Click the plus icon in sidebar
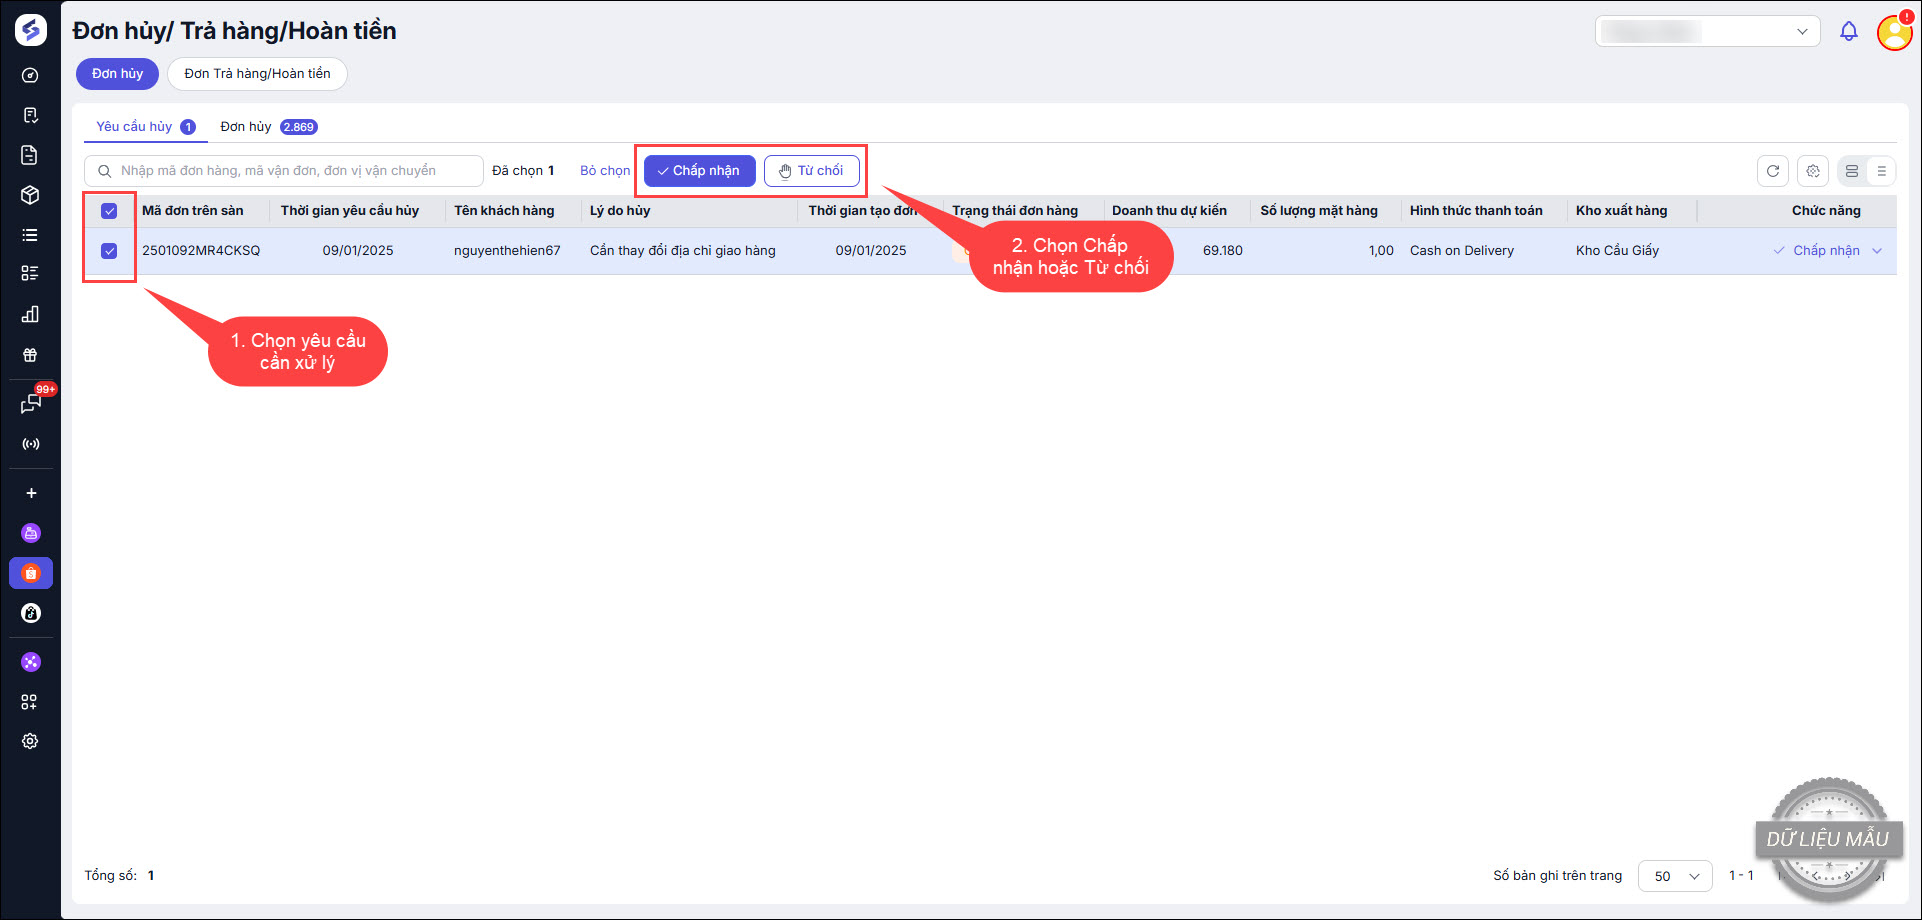The image size is (1922, 920). pos(31,493)
